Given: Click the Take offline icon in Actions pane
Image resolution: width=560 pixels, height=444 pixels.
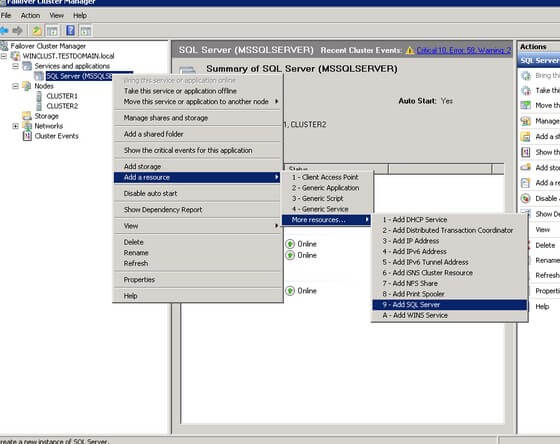Looking at the screenshot, I should pos(526,91).
